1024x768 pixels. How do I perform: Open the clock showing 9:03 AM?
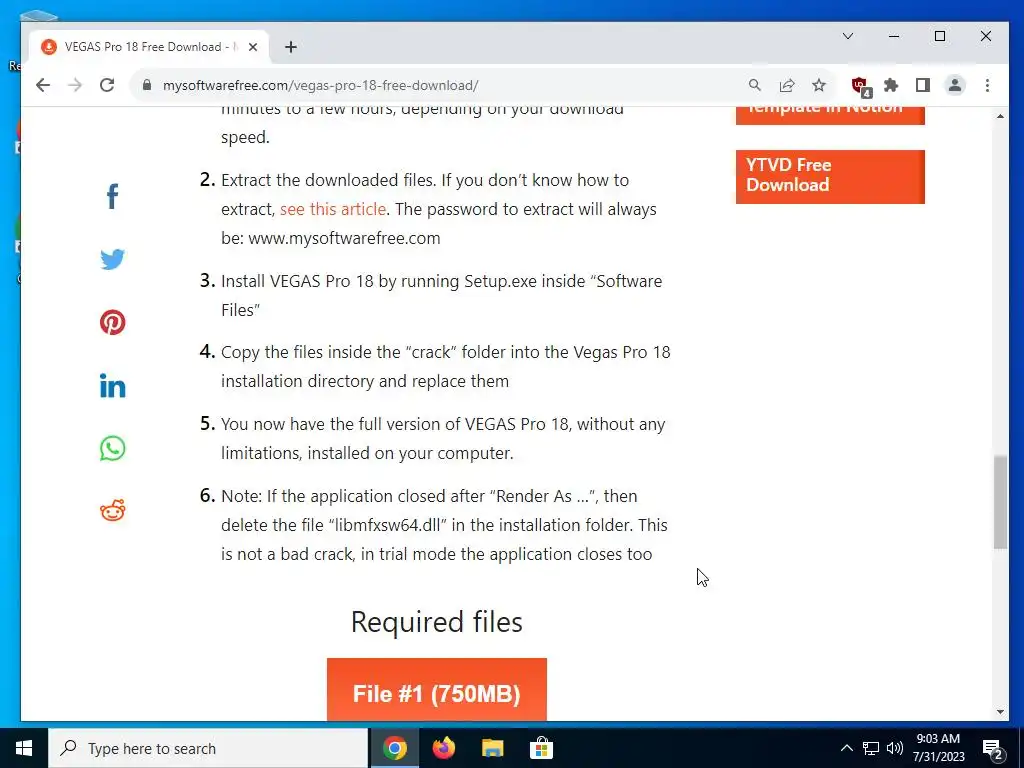[x=938, y=748]
